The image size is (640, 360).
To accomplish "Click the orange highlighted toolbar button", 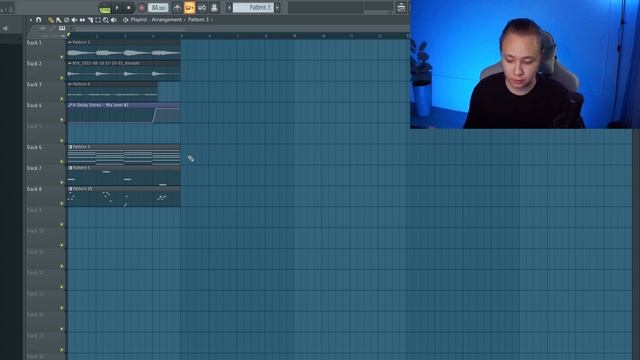I will coord(189,8).
